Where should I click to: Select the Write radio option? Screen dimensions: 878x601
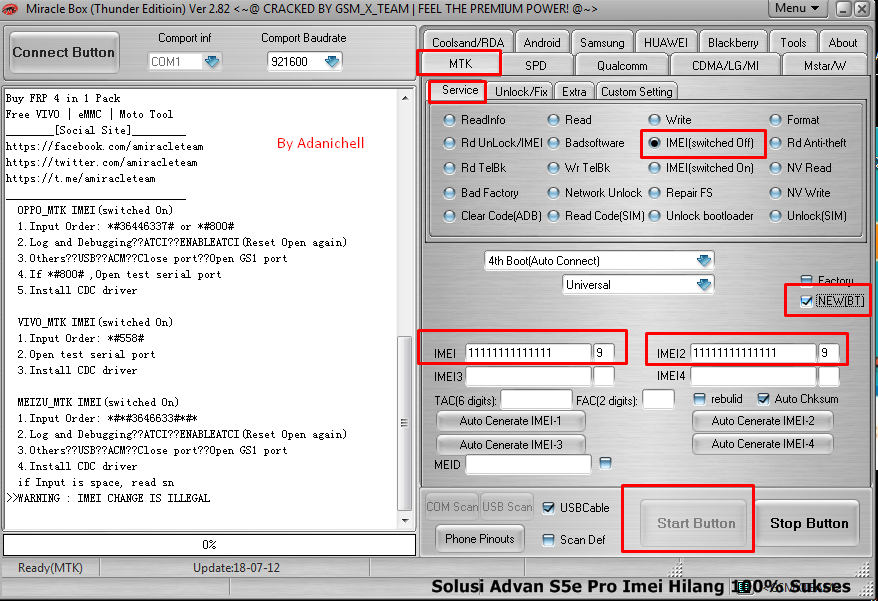[654, 120]
